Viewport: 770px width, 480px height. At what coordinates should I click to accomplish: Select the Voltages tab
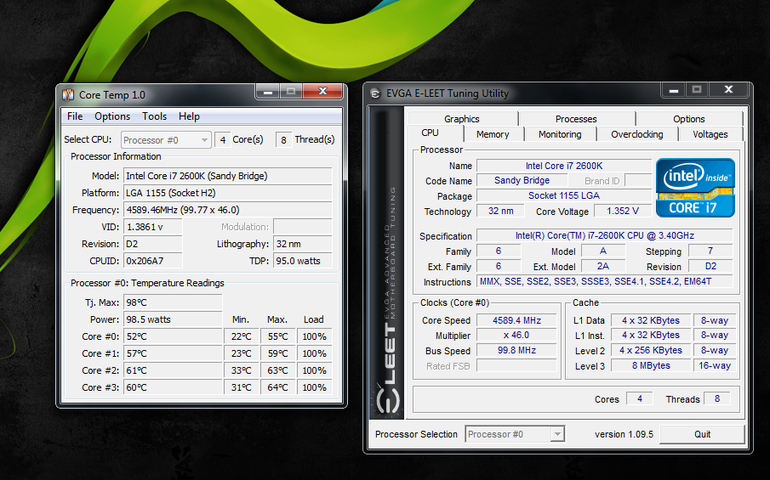(710, 134)
